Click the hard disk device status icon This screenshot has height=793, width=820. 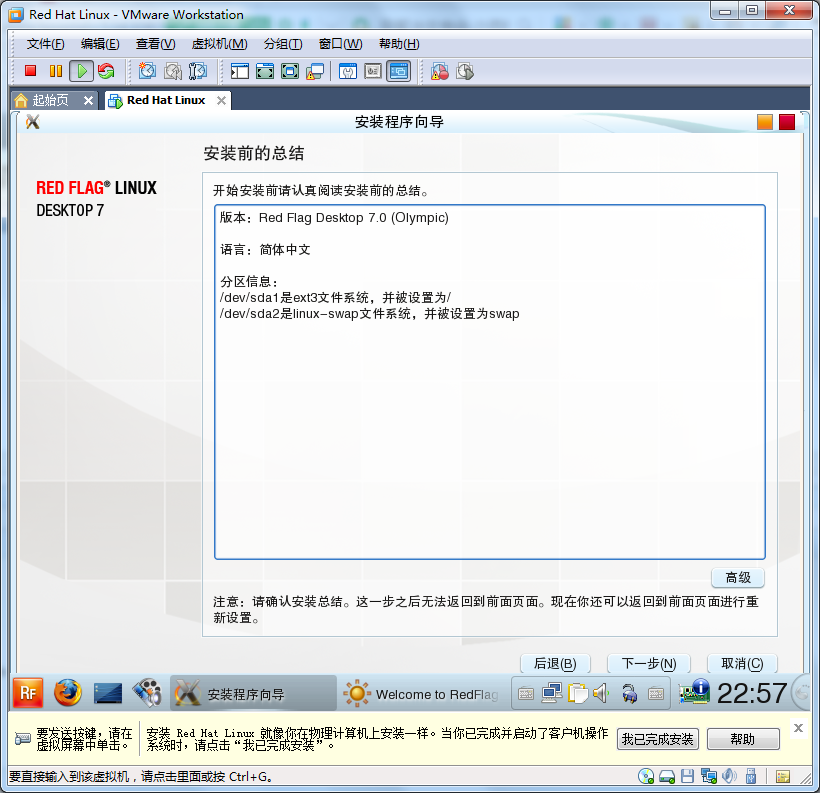click(667, 776)
